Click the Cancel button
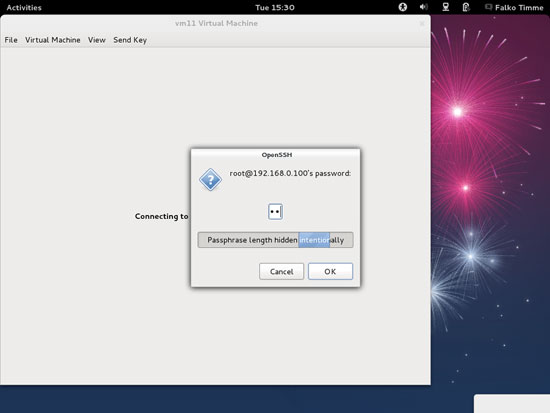The height and width of the screenshot is (413, 550). pyautogui.click(x=281, y=271)
